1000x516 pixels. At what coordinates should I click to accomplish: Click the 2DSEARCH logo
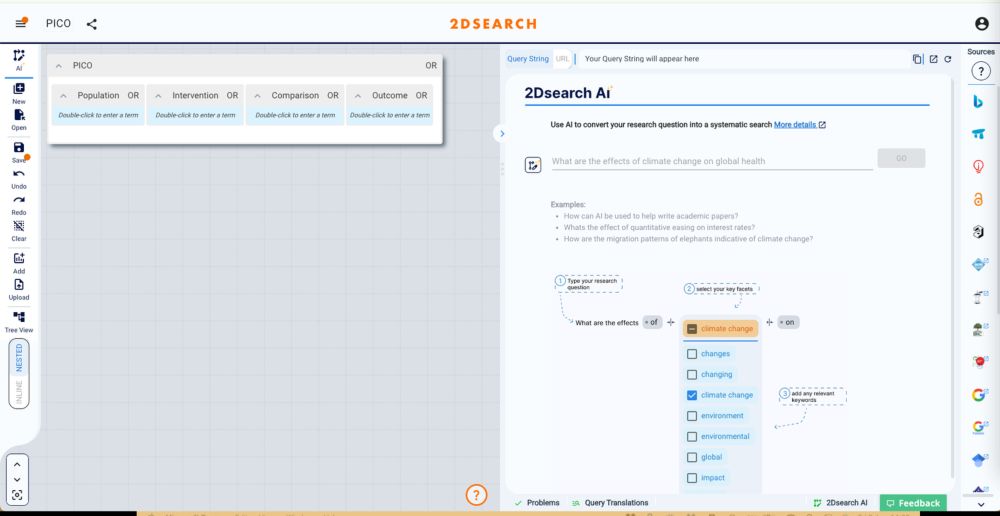pyautogui.click(x=492, y=24)
